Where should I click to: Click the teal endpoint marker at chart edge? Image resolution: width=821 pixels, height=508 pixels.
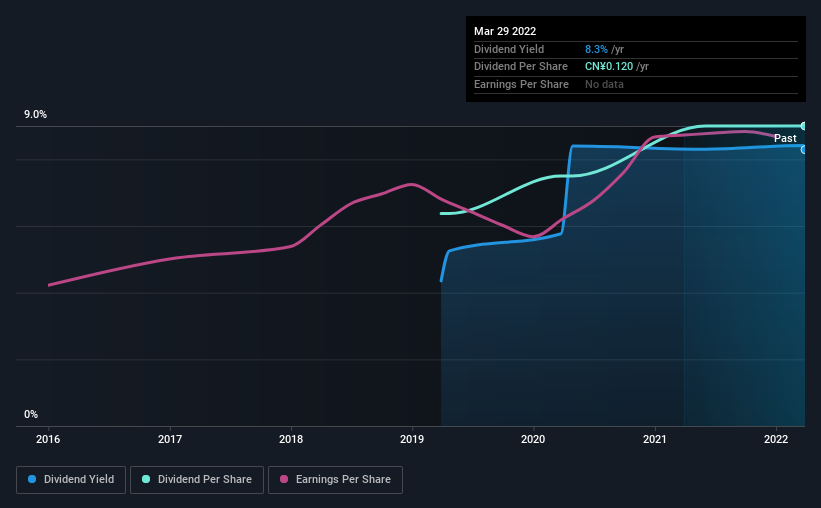(x=804, y=126)
